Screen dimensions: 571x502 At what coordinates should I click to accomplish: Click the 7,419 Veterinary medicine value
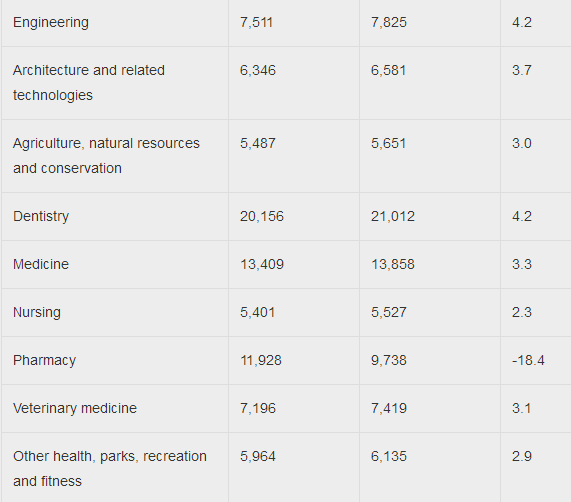(389, 408)
